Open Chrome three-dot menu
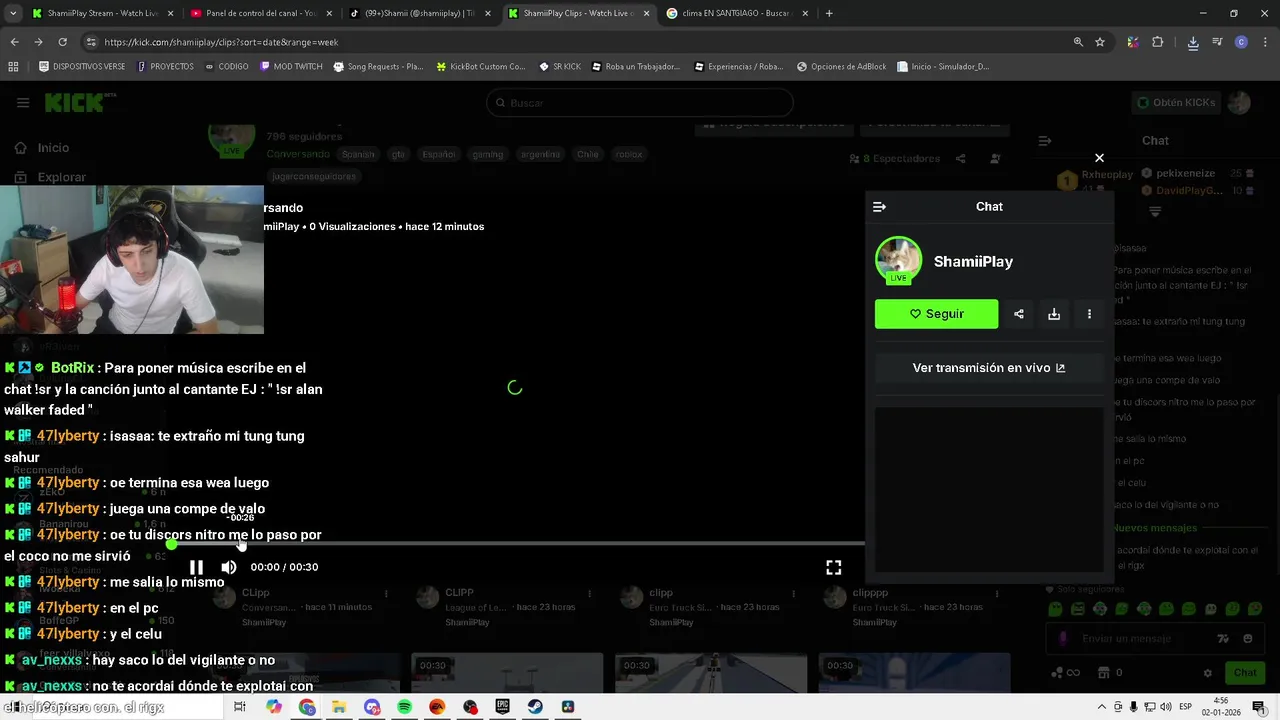Image resolution: width=1280 pixels, height=720 pixels. coord(1265,42)
